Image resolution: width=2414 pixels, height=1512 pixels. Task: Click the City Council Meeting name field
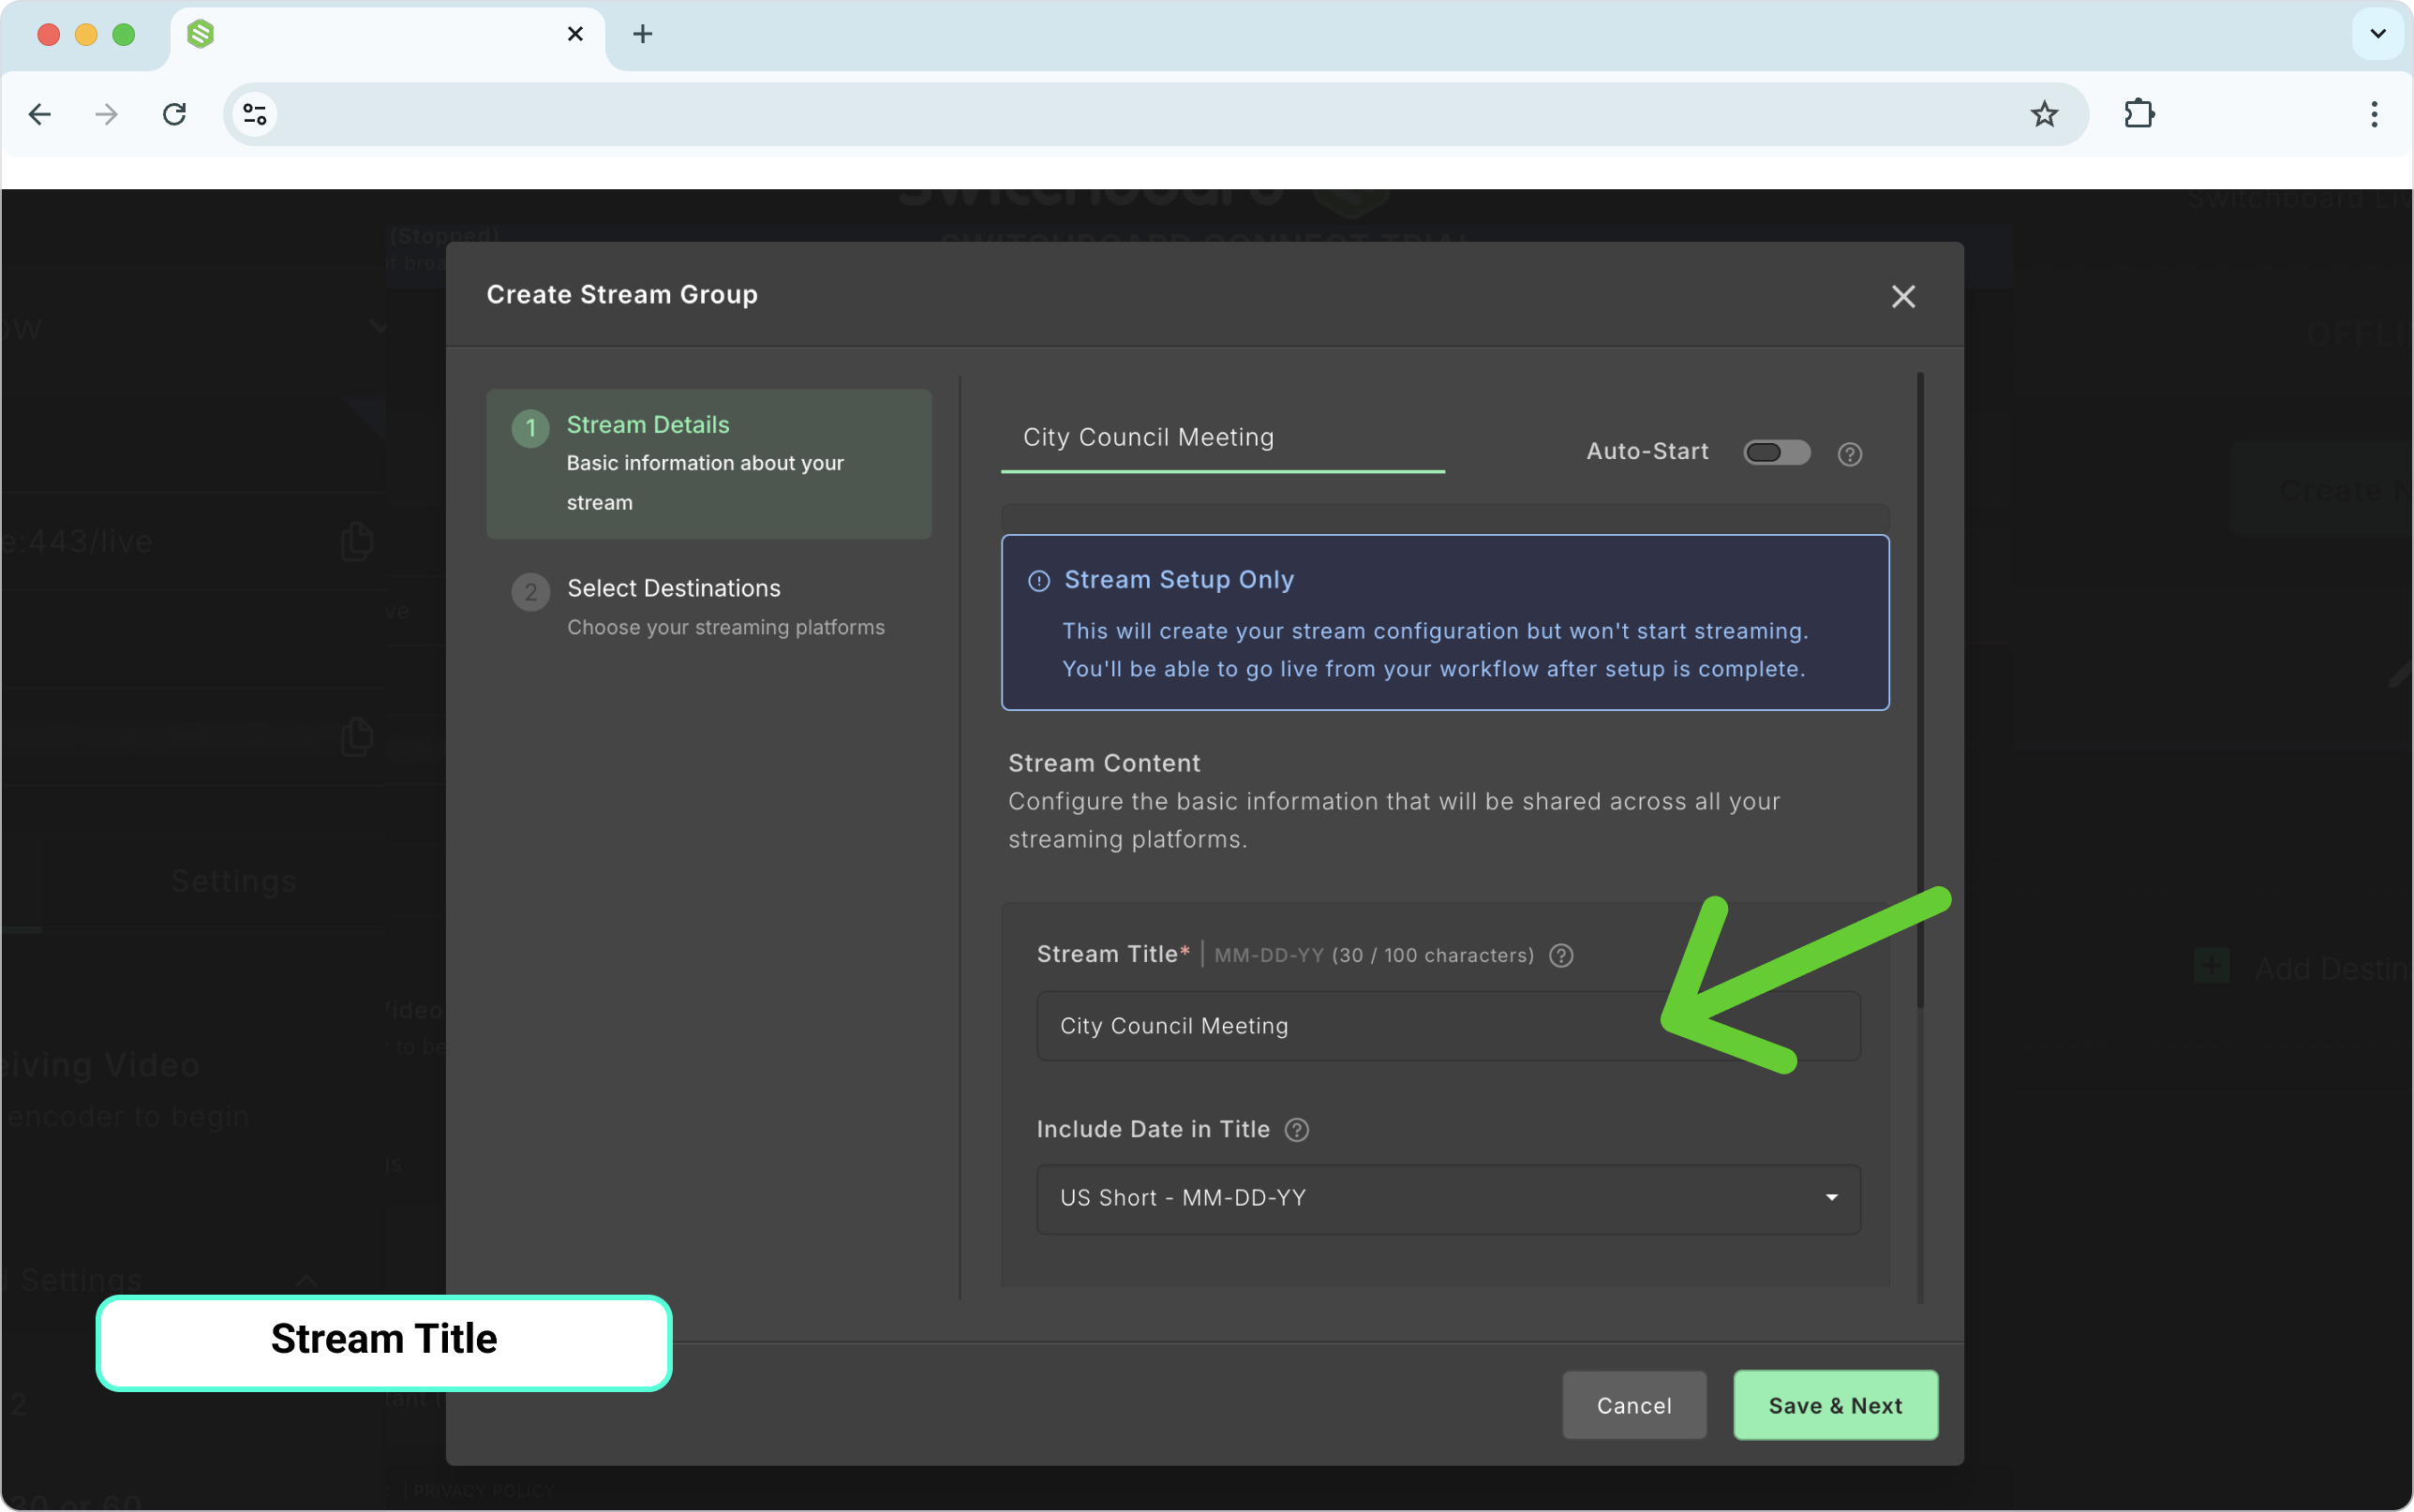tap(1222, 438)
